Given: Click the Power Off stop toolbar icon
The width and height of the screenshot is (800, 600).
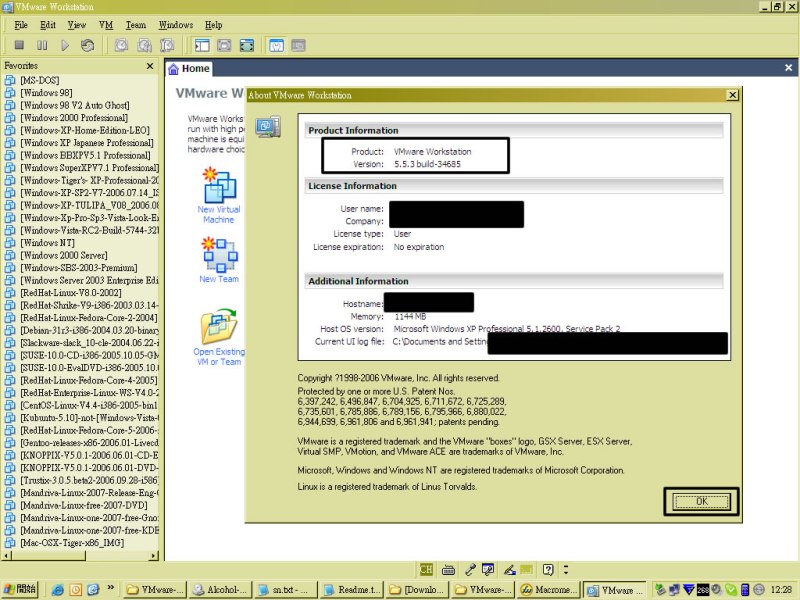Looking at the screenshot, I should [19, 45].
